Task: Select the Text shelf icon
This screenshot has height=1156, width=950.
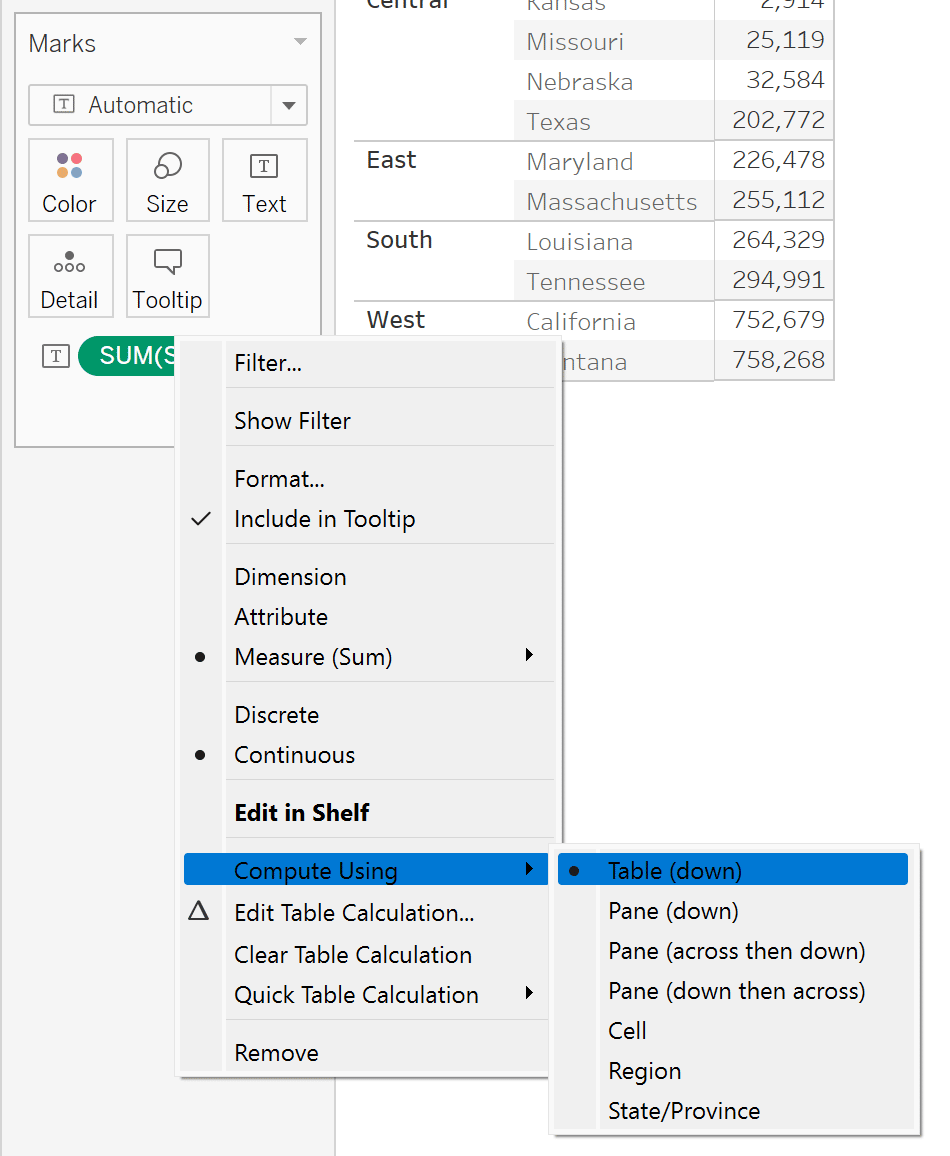Action: [264, 180]
